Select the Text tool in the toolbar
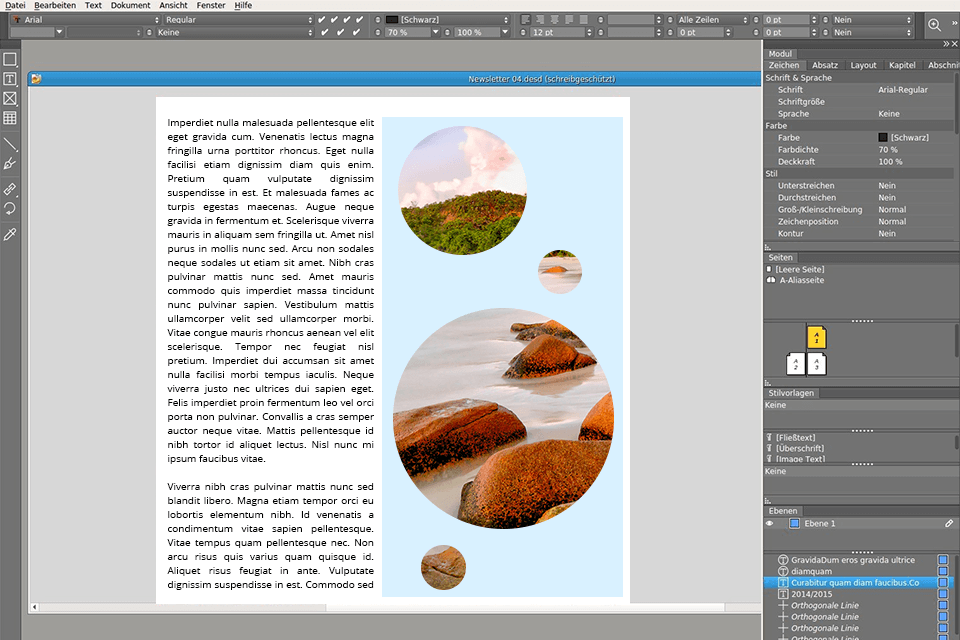 (11, 79)
